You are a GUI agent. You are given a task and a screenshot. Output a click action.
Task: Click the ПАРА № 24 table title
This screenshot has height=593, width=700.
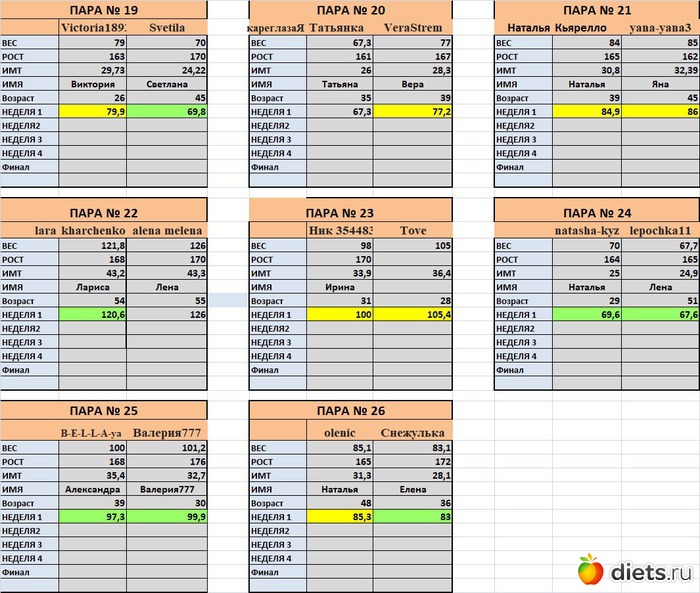[596, 212]
